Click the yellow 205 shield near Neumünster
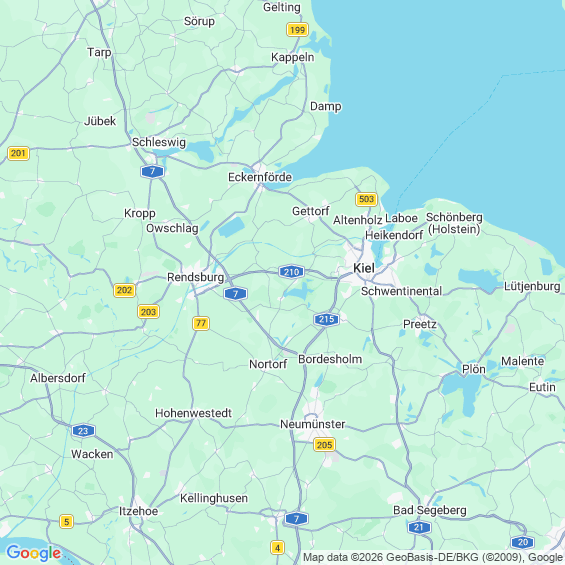This screenshot has height=565, width=565. [x=324, y=445]
